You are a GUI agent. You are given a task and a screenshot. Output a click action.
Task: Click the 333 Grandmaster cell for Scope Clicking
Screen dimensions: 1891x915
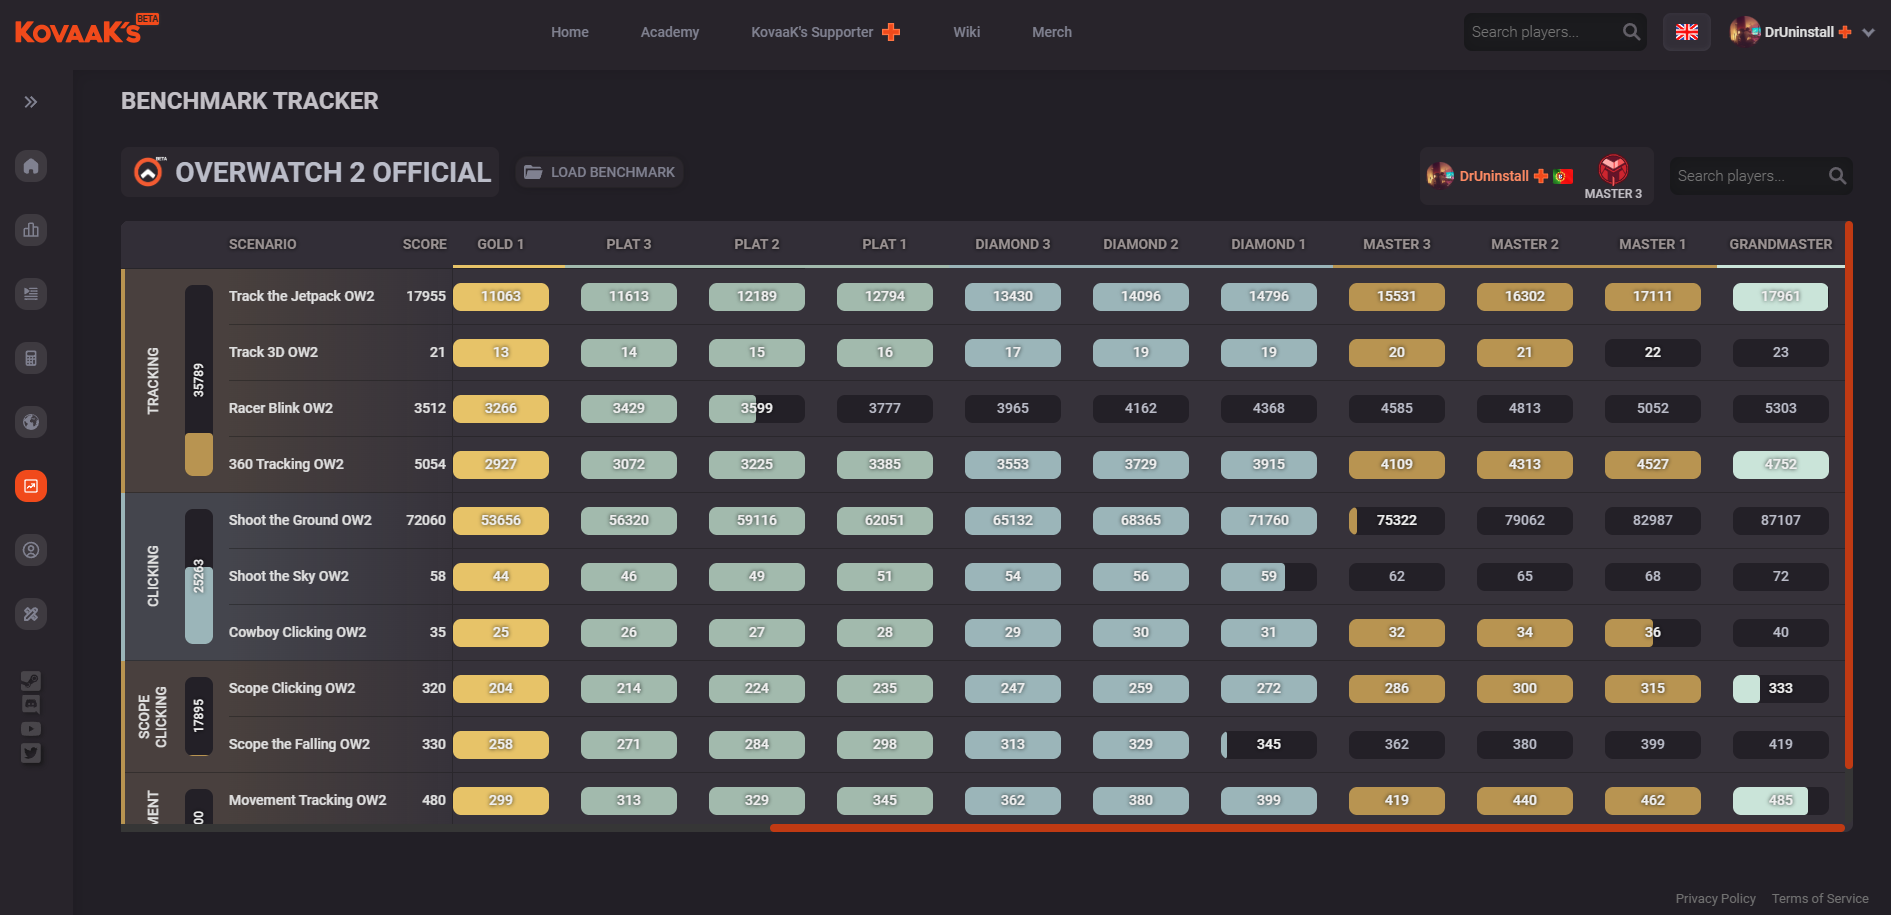click(x=1781, y=688)
